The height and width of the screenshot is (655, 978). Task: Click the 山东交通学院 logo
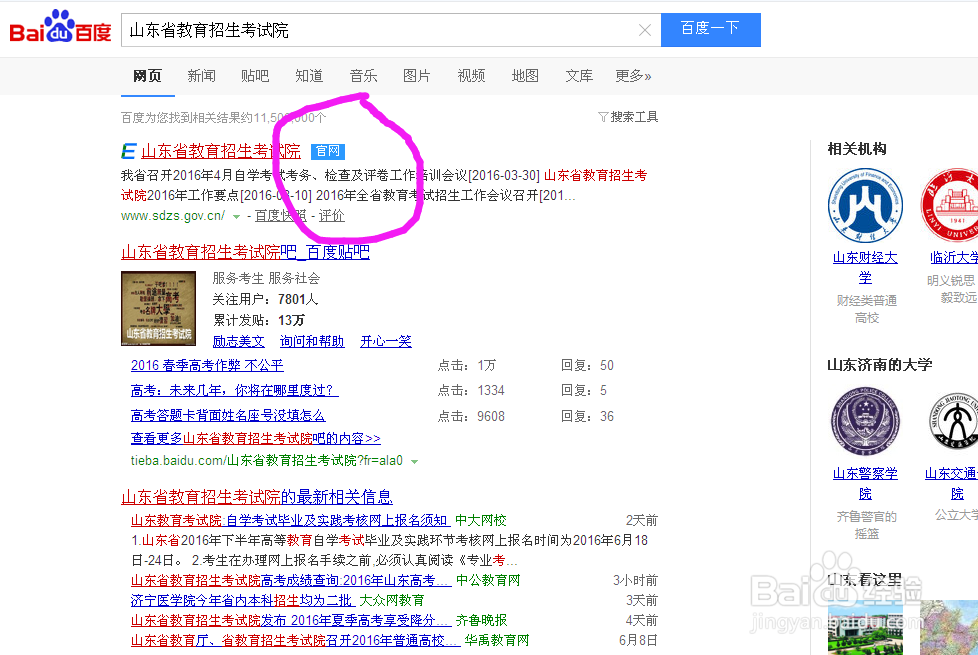point(953,421)
